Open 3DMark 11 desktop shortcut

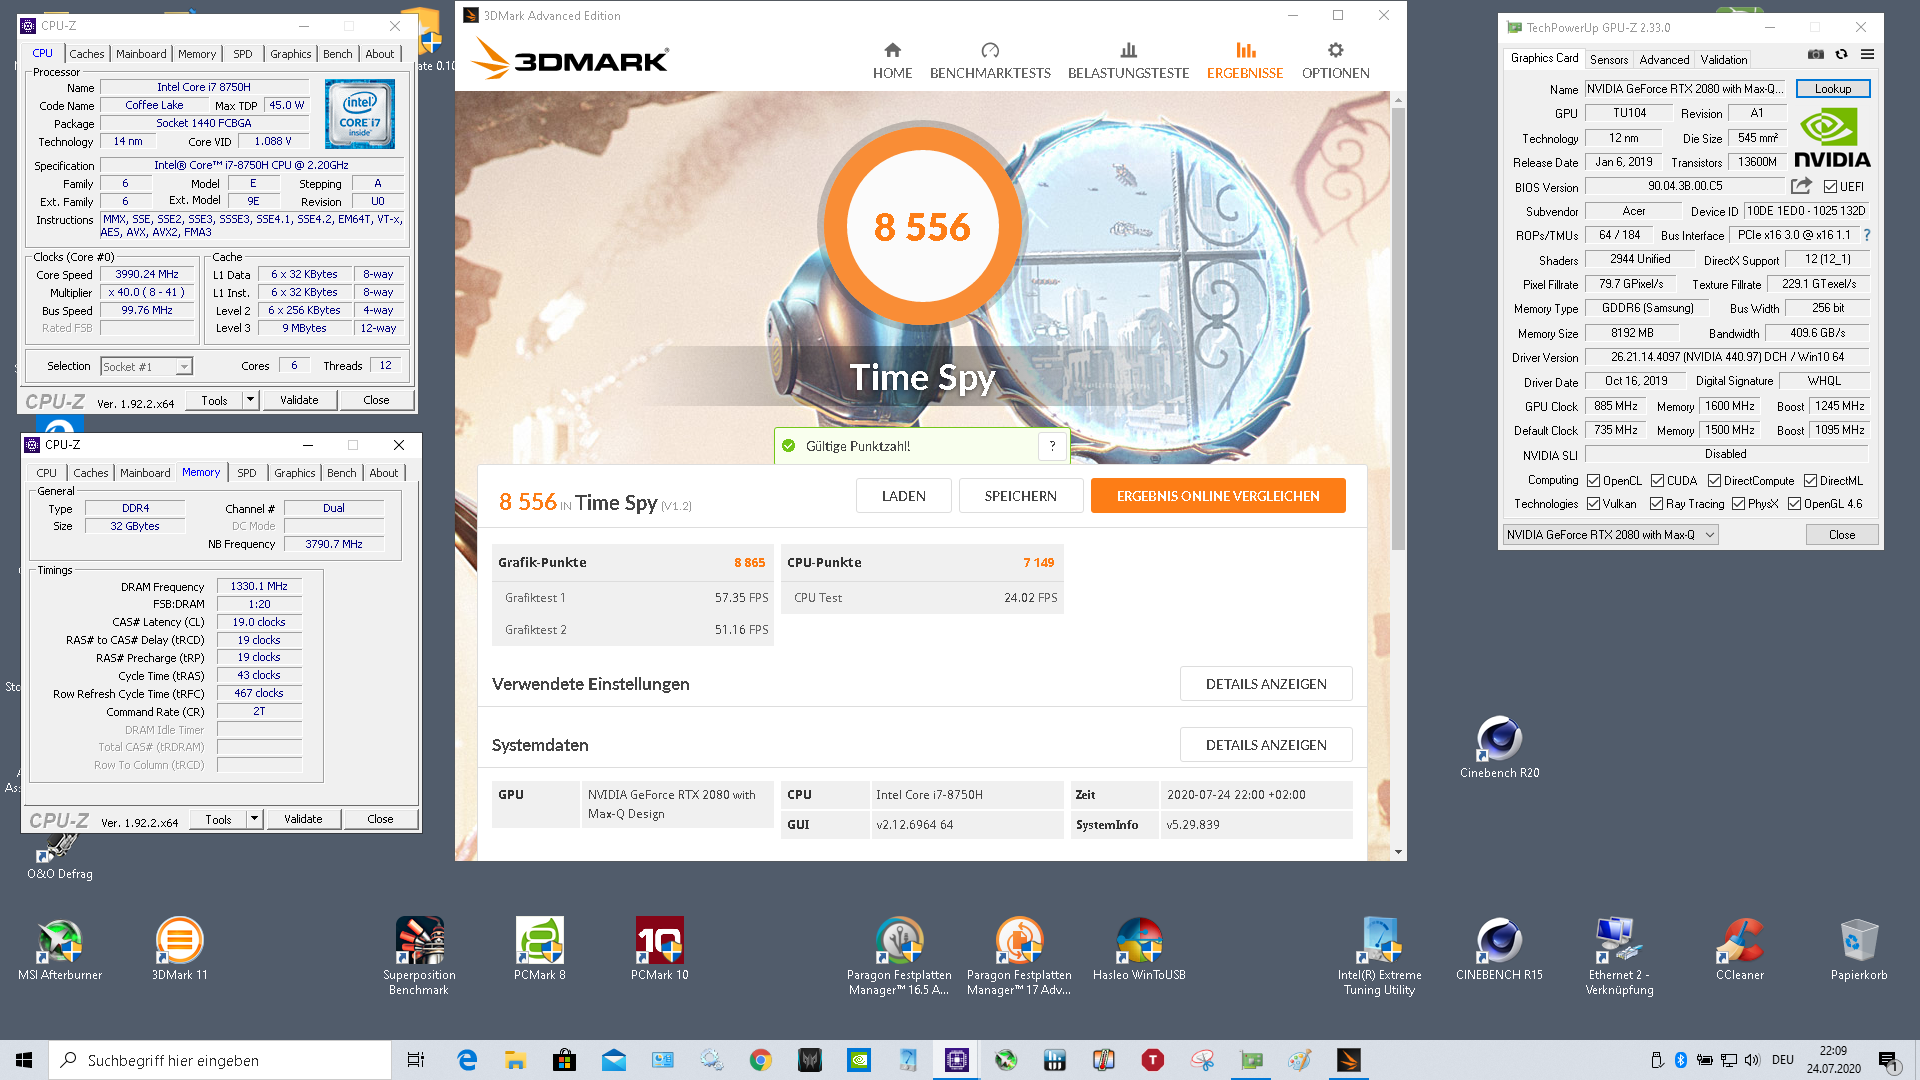[x=180, y=949]
